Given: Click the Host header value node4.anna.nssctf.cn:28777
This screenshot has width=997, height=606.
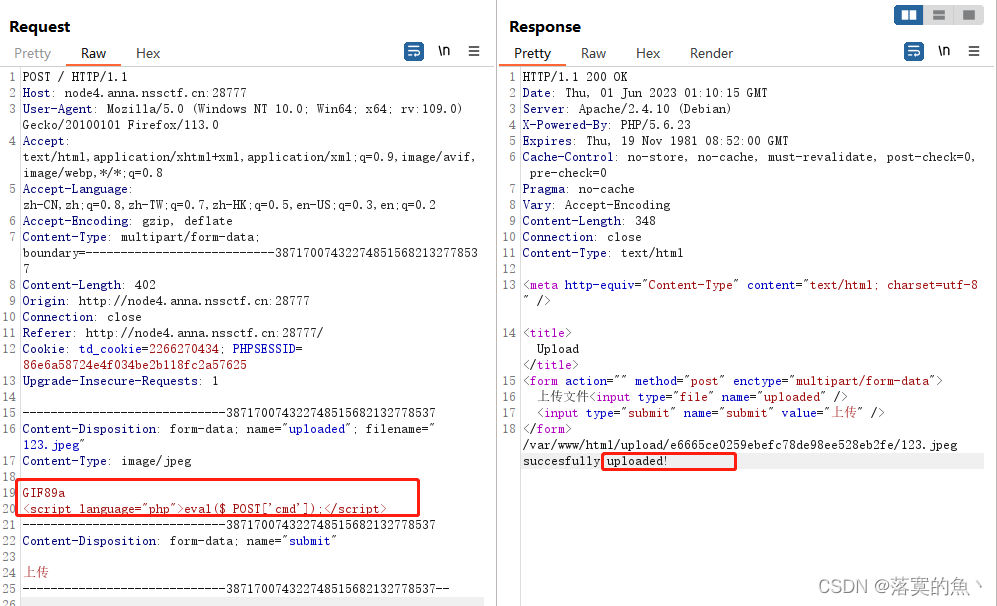Looking at the screenshot, I should 155,93.
